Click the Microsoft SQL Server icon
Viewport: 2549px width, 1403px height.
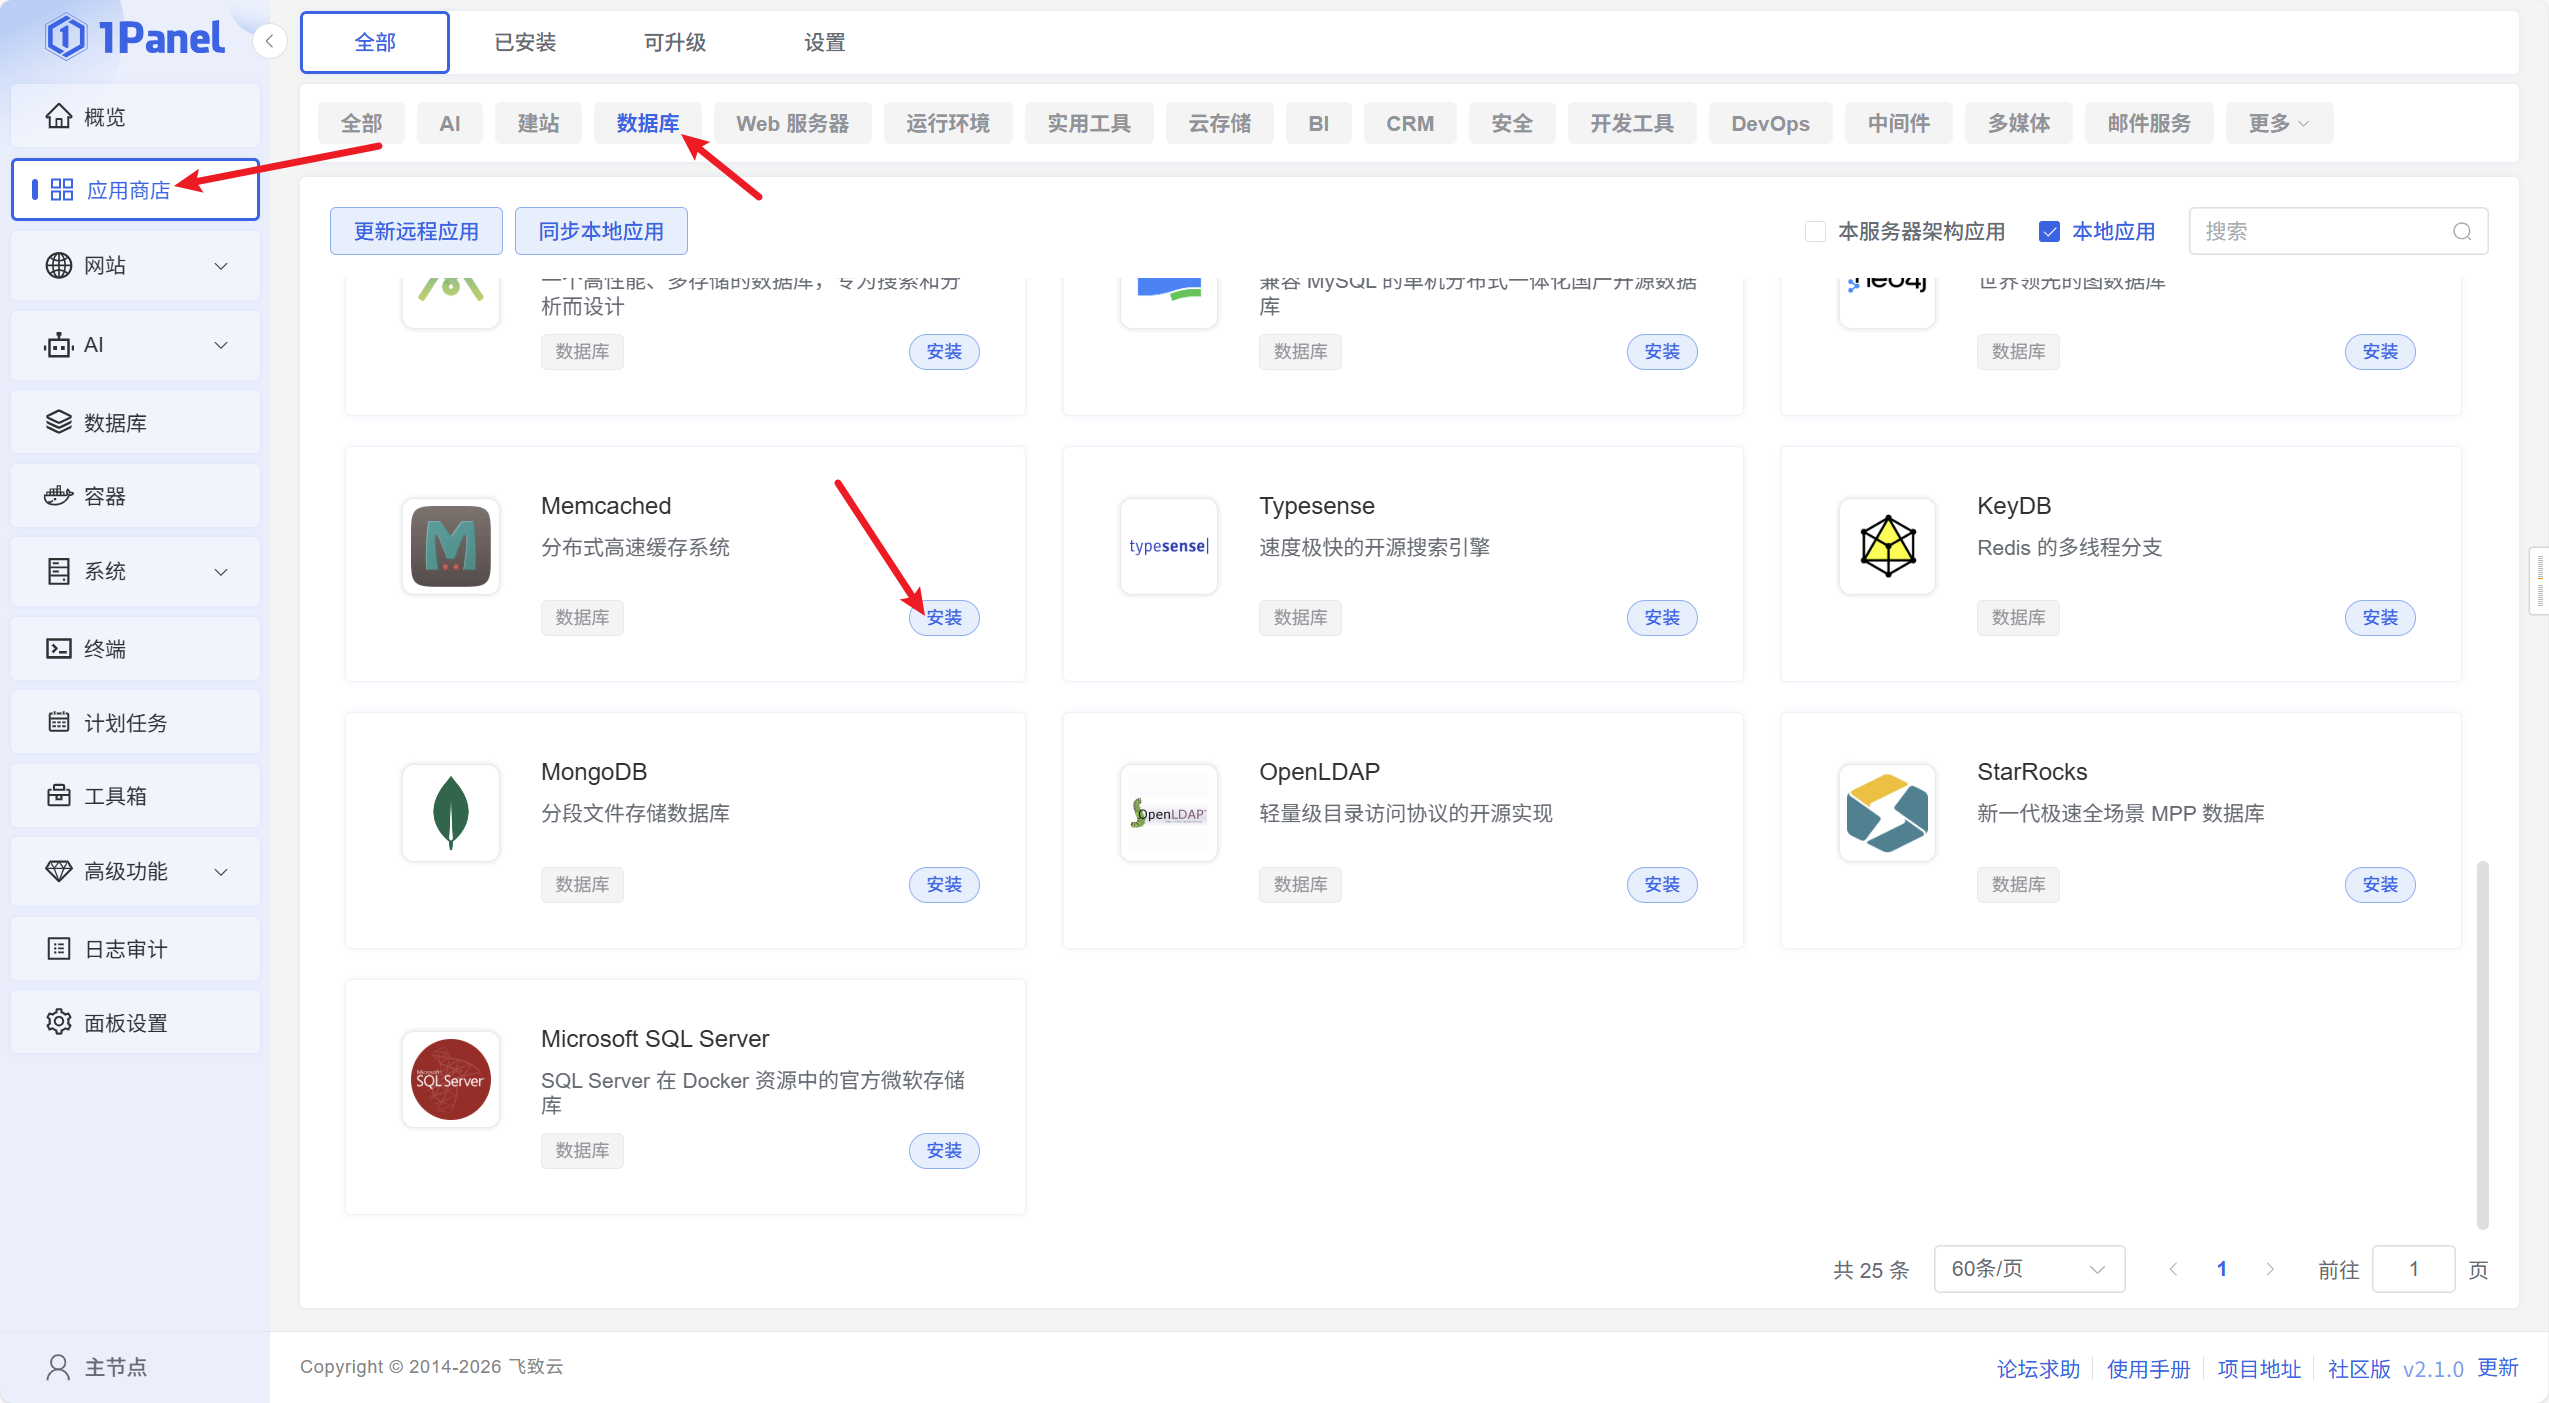pos(450,1079)
